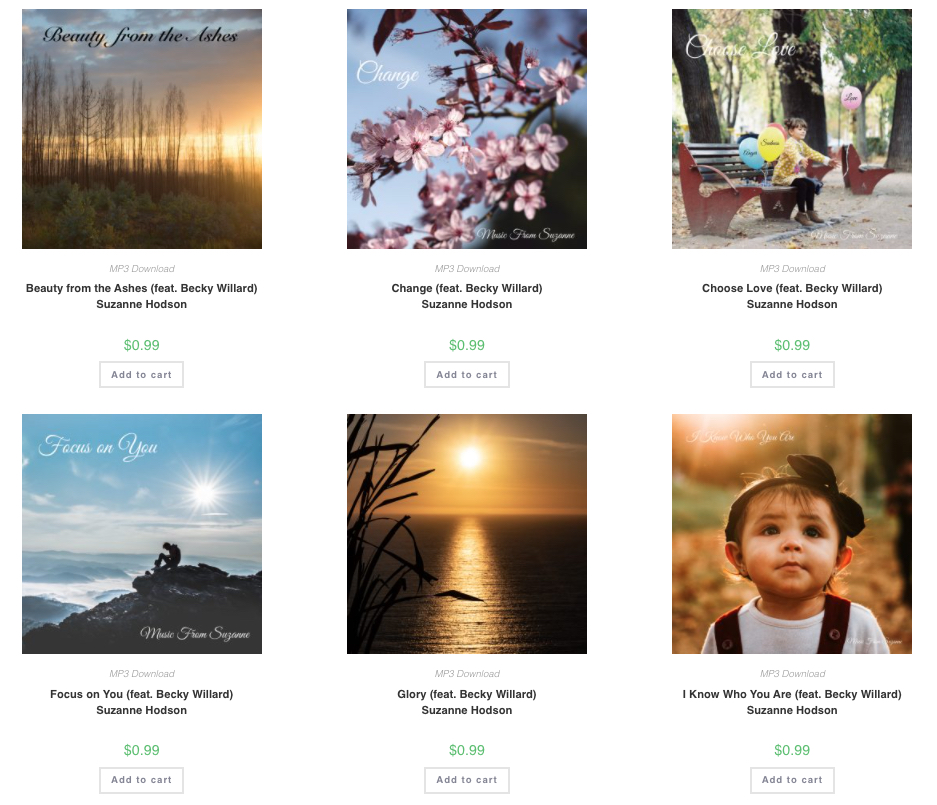Screen dimensions: 937x805
Task: Open the Change cherry blossom cover image
Action: (x=467, y=128)
